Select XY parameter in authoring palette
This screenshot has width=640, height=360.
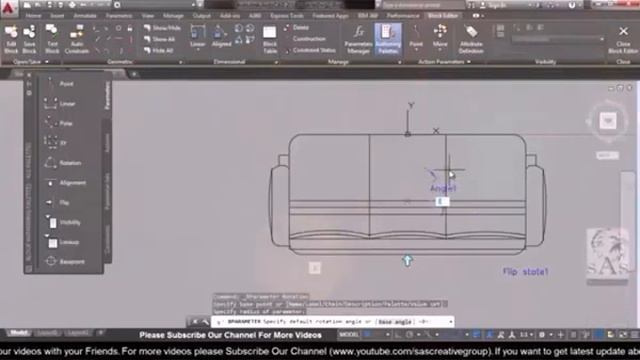pyautogui.click(x=56, y=143)
